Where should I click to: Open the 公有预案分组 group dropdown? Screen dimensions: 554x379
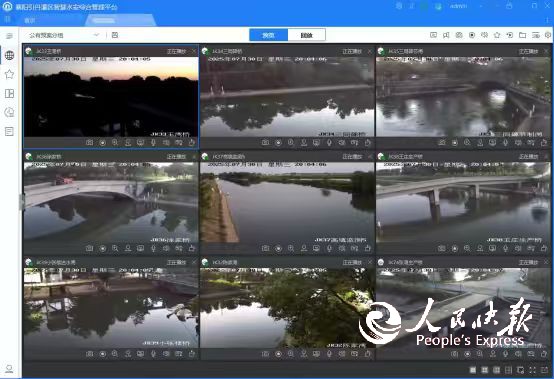tap(64, 35)
